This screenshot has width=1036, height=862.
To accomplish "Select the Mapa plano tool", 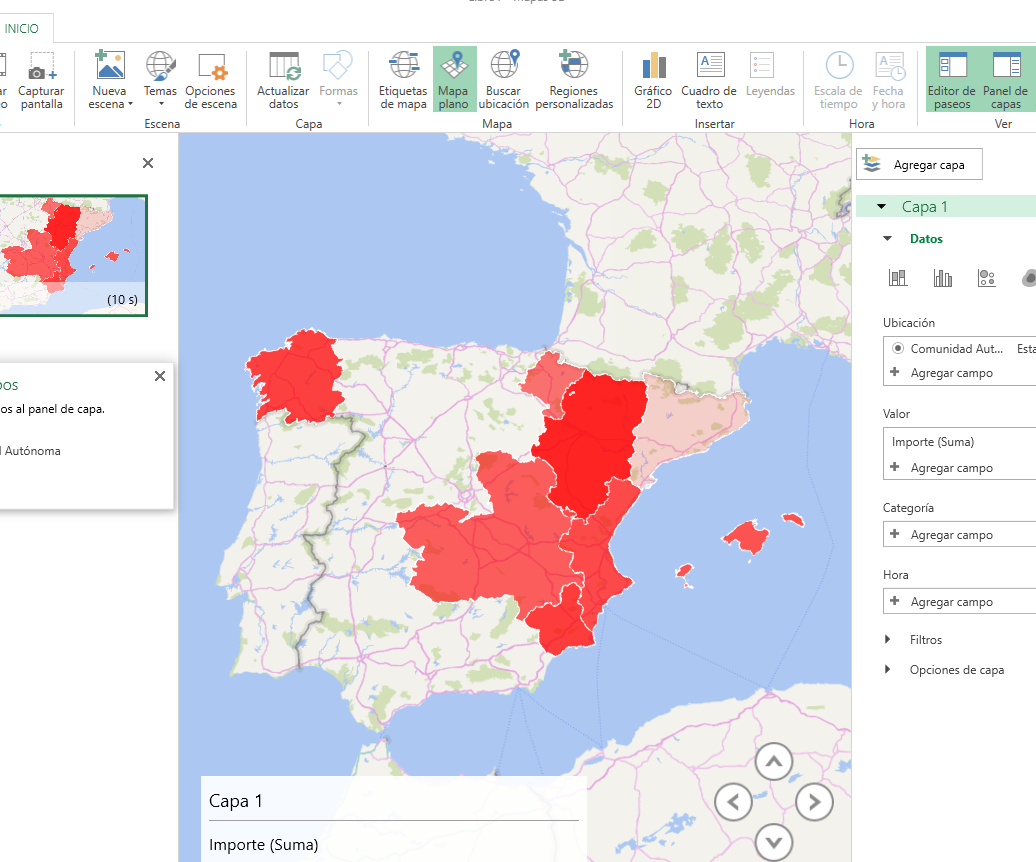I will tap(454, 78).
